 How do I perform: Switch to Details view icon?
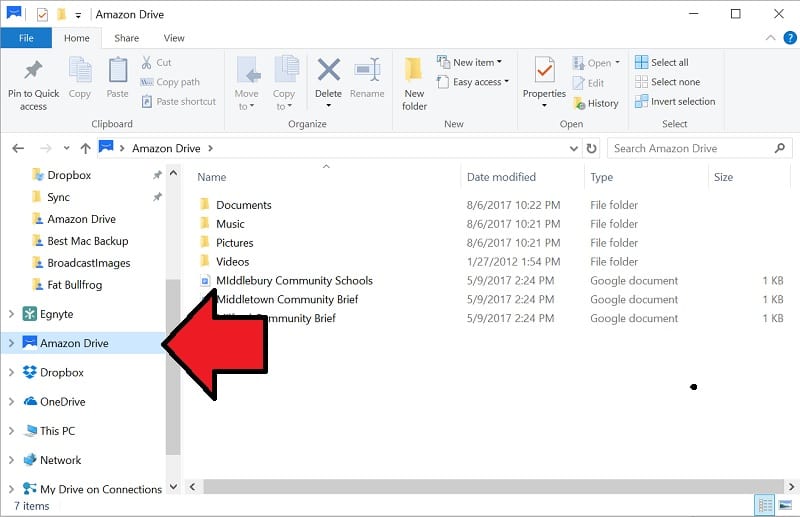pyautogui.click(x=765, y=505)
